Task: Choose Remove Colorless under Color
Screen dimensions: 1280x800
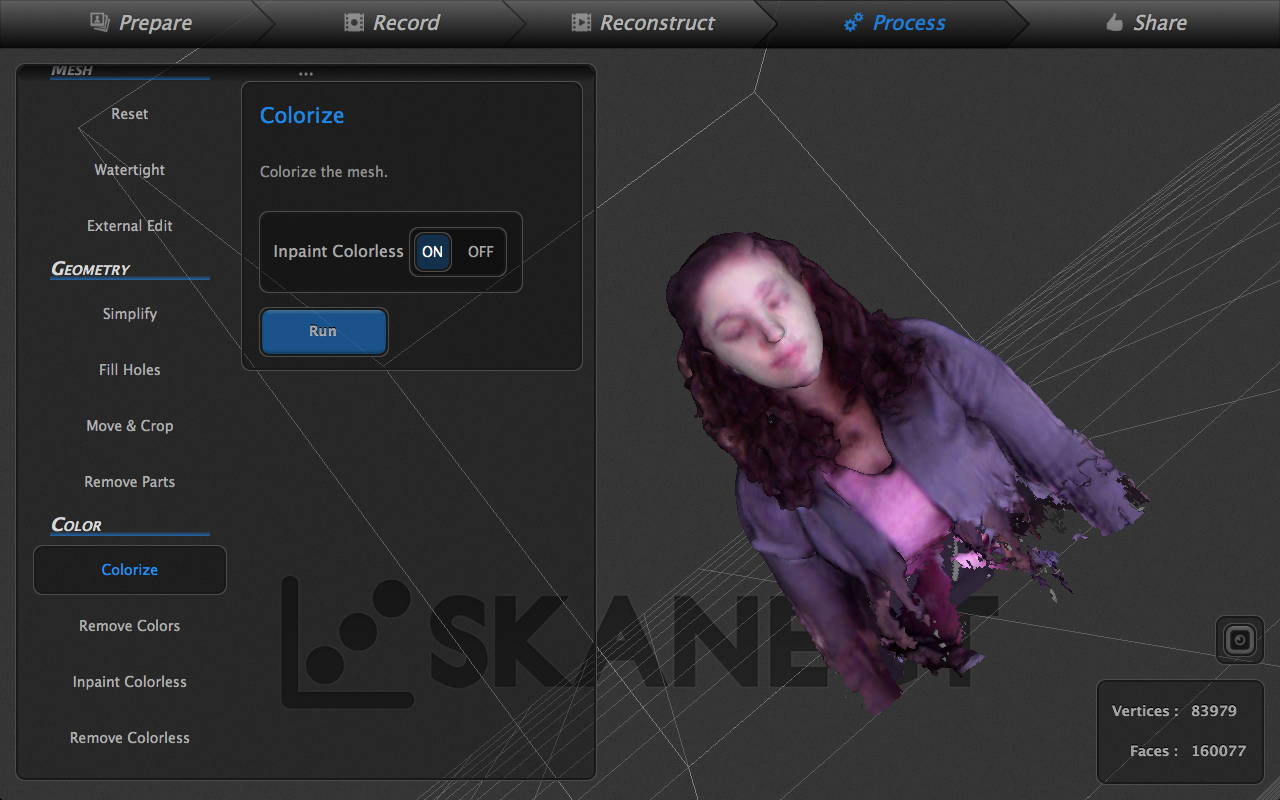Action: pyautogui.click(x=129, y=737)
